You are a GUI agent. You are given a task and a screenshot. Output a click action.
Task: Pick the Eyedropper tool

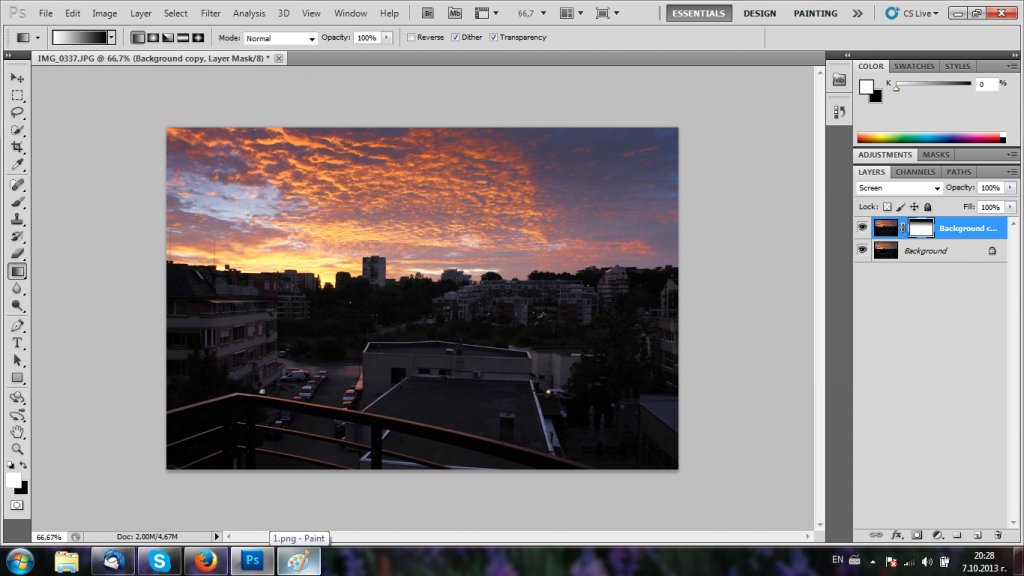17,164
